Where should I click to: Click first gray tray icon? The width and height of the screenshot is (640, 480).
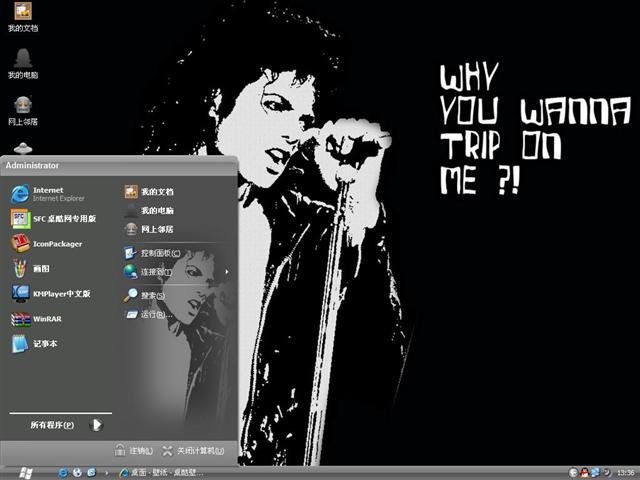point(573,473)
